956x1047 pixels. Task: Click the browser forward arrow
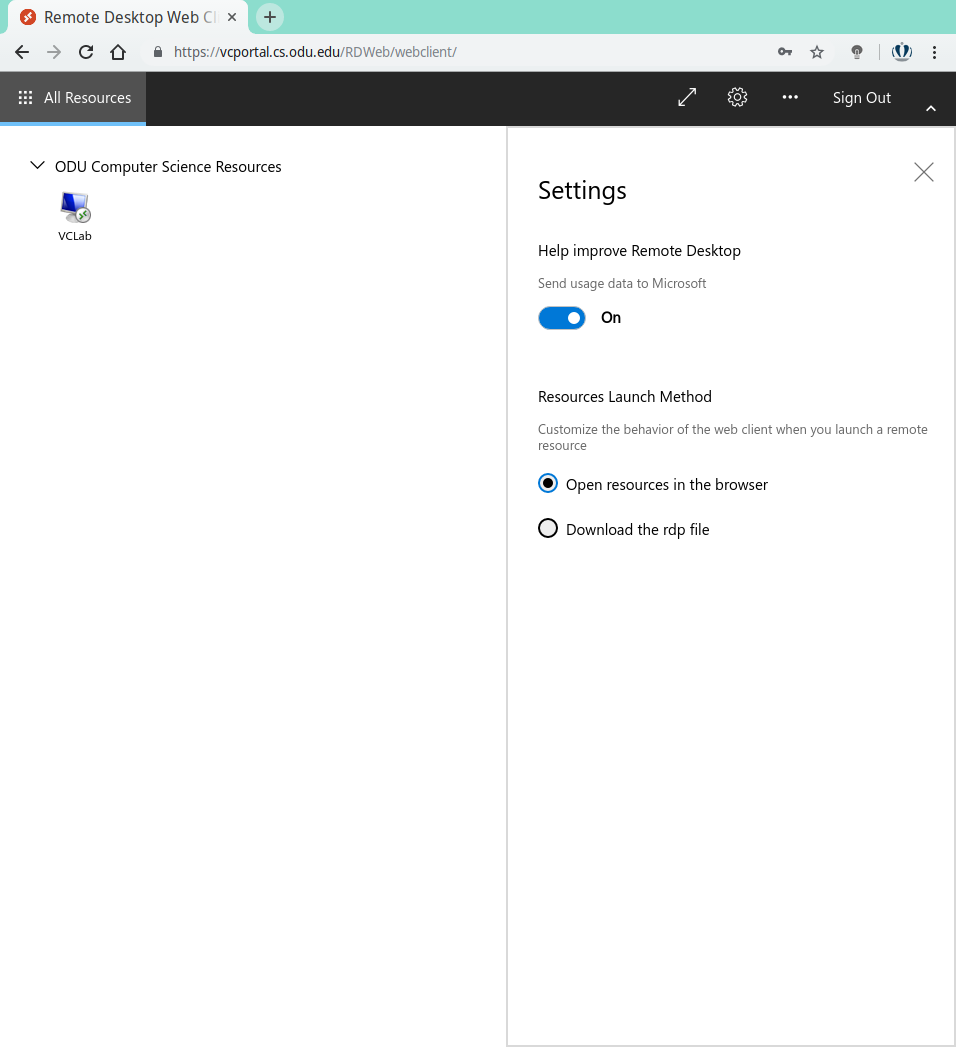54,52
